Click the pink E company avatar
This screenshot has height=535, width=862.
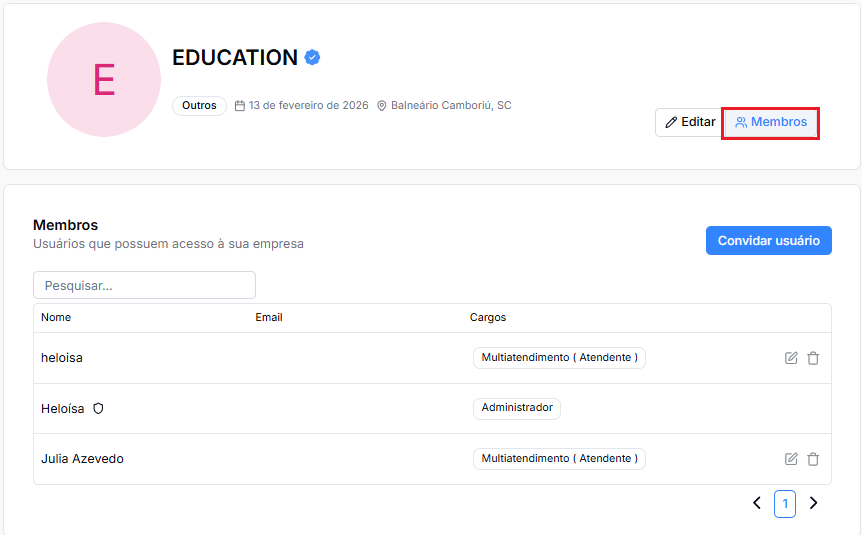coord(104,80)
